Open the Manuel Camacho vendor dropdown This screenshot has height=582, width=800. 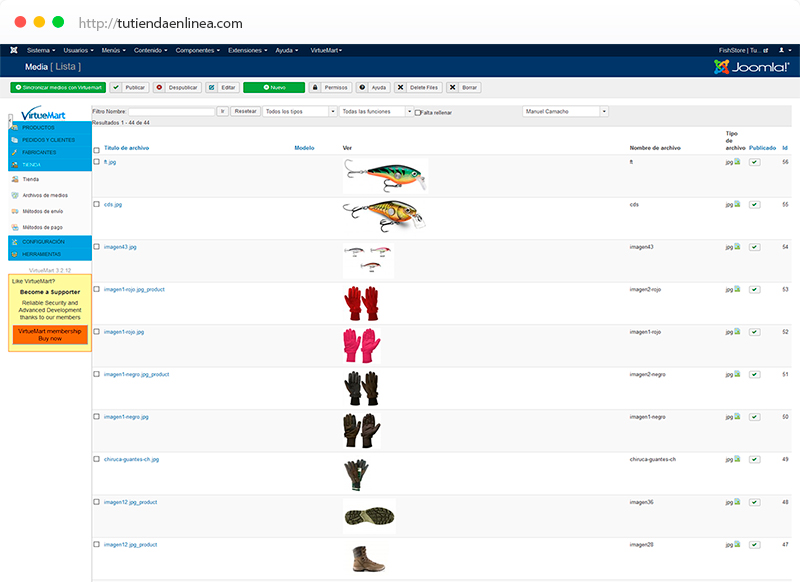565,111
